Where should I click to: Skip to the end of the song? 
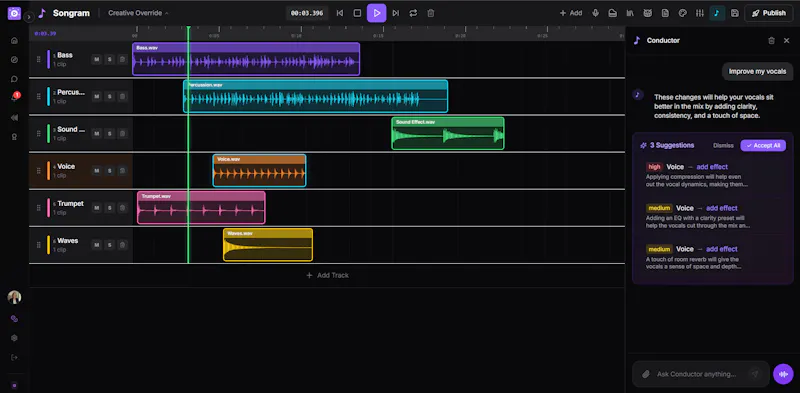click(395, 13)
